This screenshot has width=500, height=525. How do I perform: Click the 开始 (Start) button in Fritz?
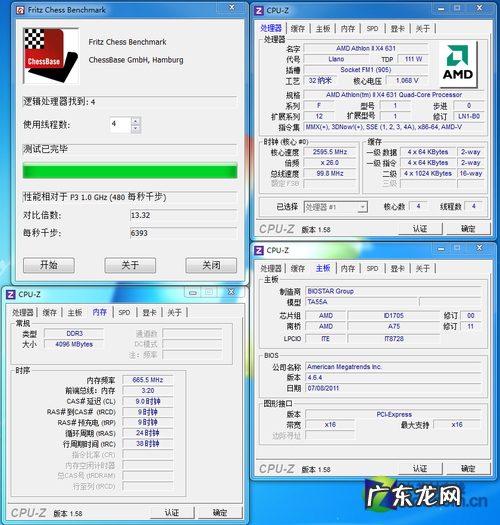(x=49, y=265)
